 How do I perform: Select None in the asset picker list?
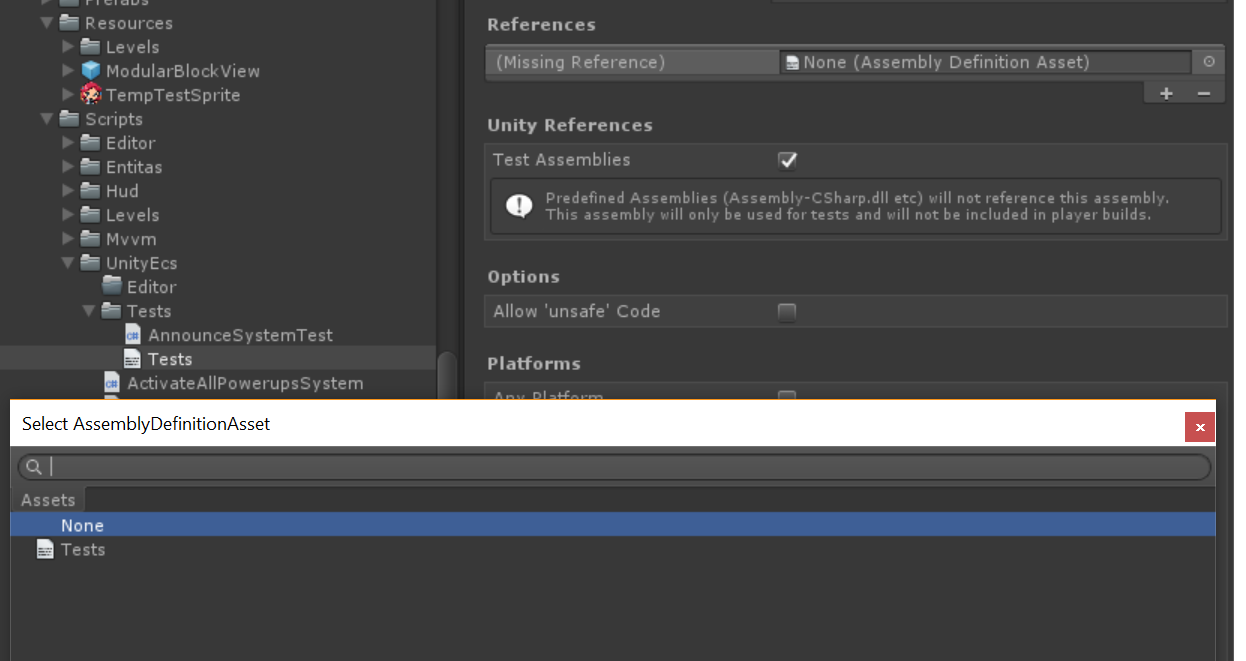pos(83,524)
